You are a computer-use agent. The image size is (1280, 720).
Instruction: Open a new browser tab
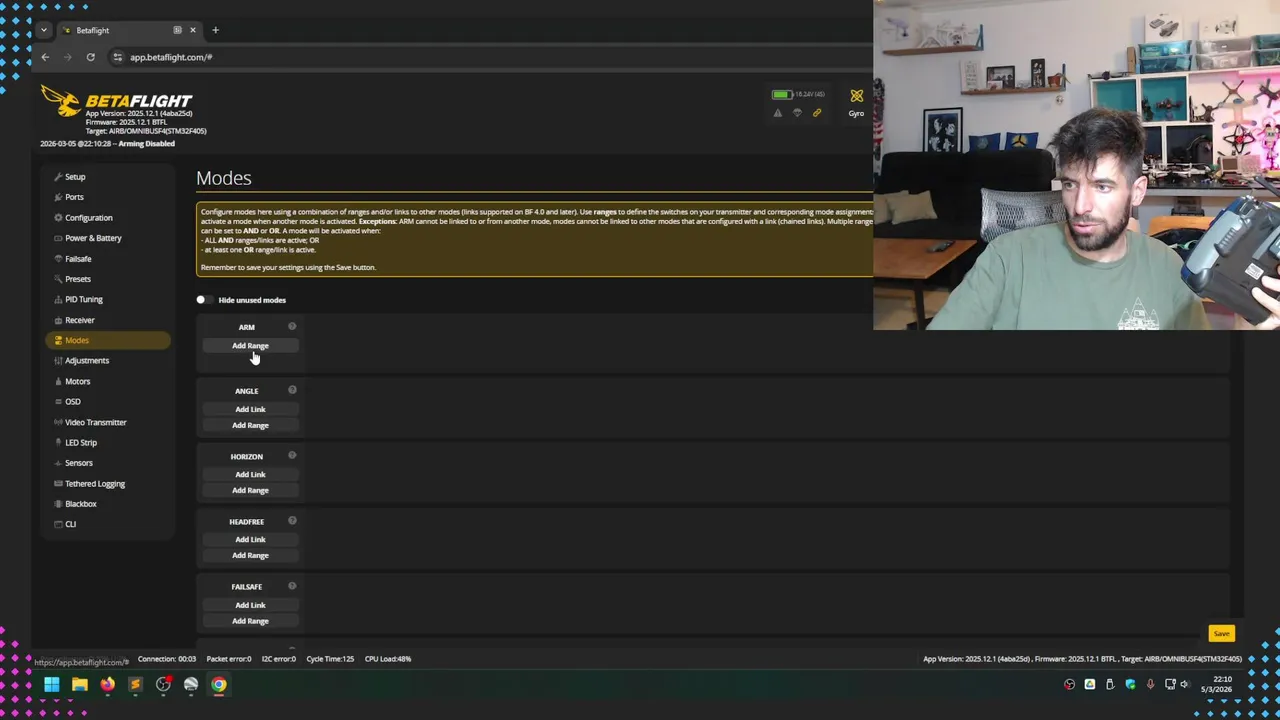pos(215,30)
